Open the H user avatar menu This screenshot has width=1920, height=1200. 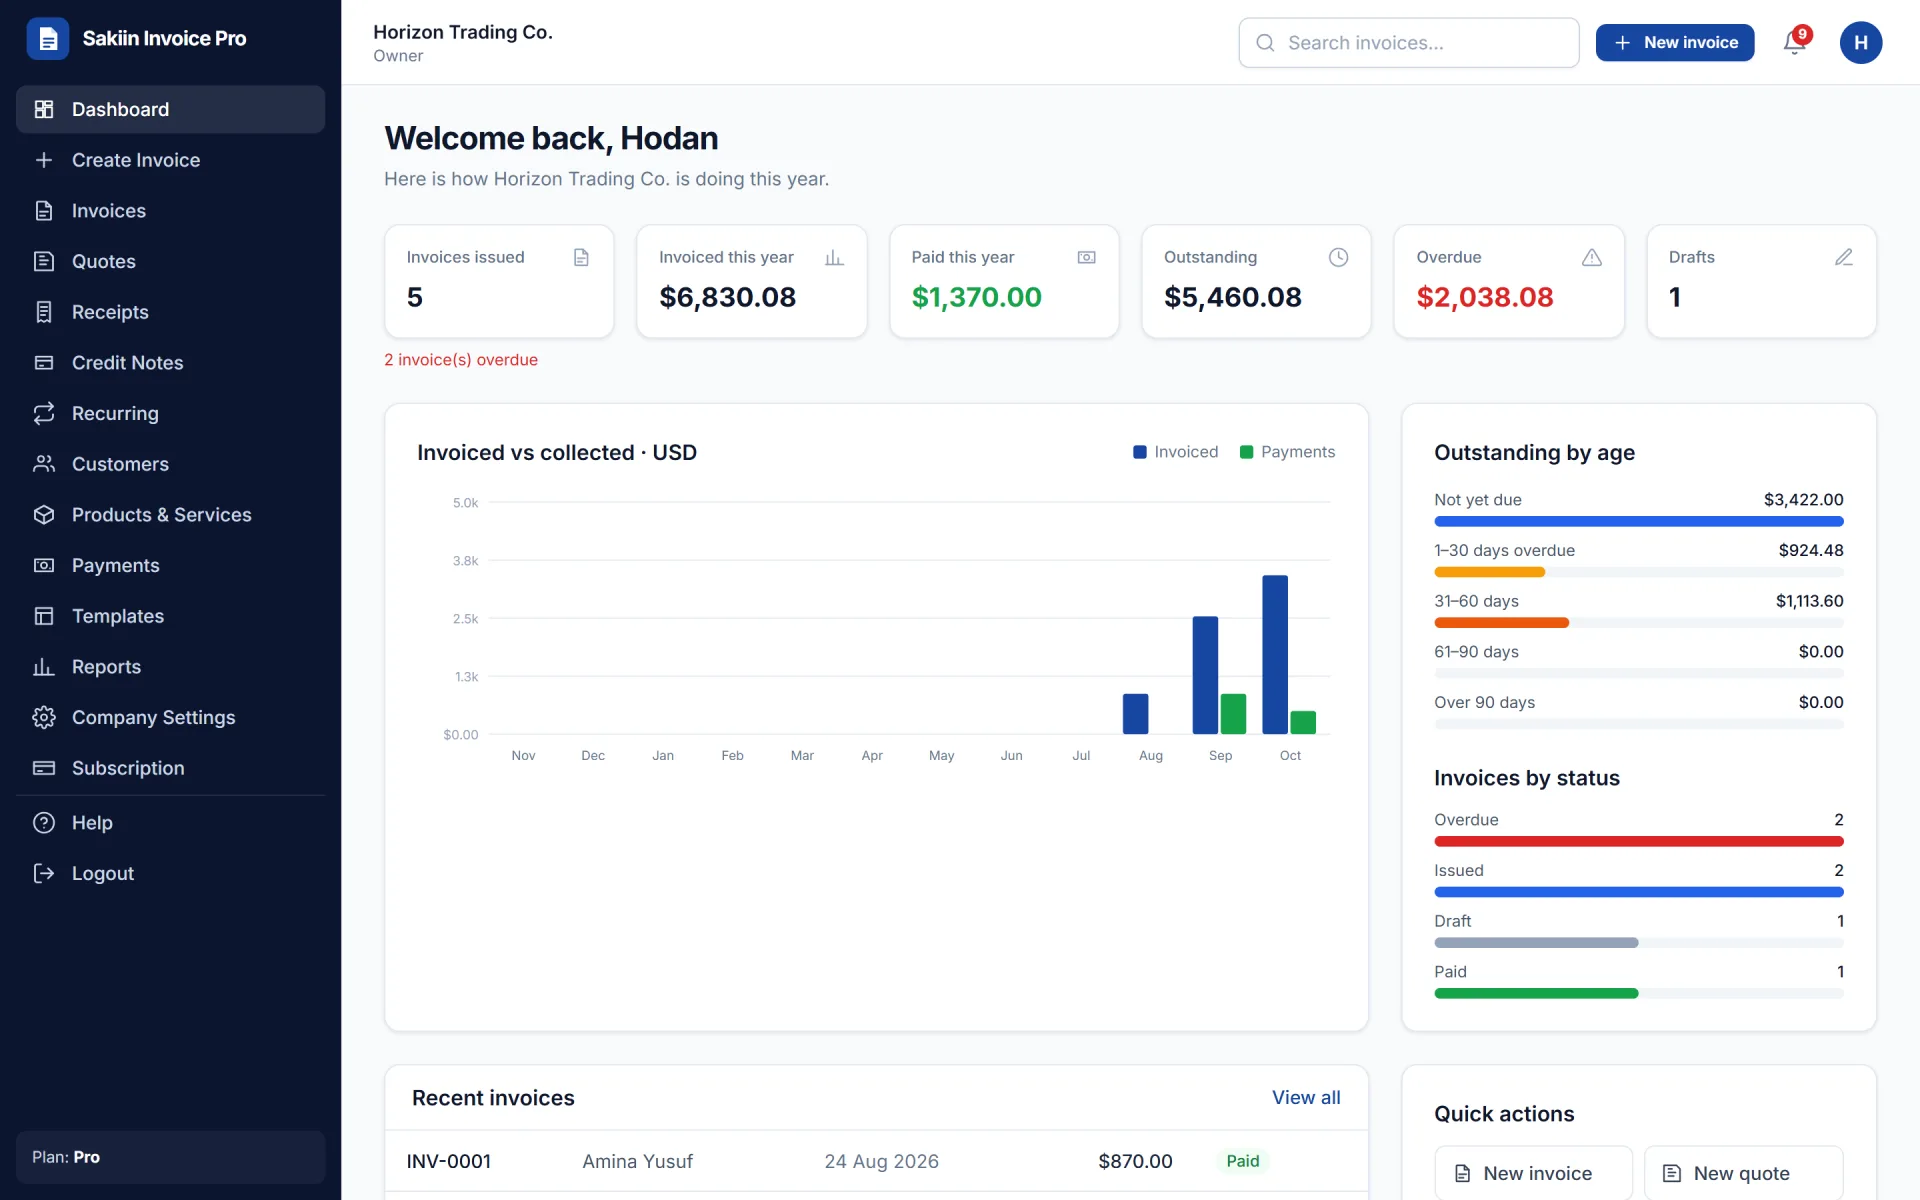point(1860,42)
